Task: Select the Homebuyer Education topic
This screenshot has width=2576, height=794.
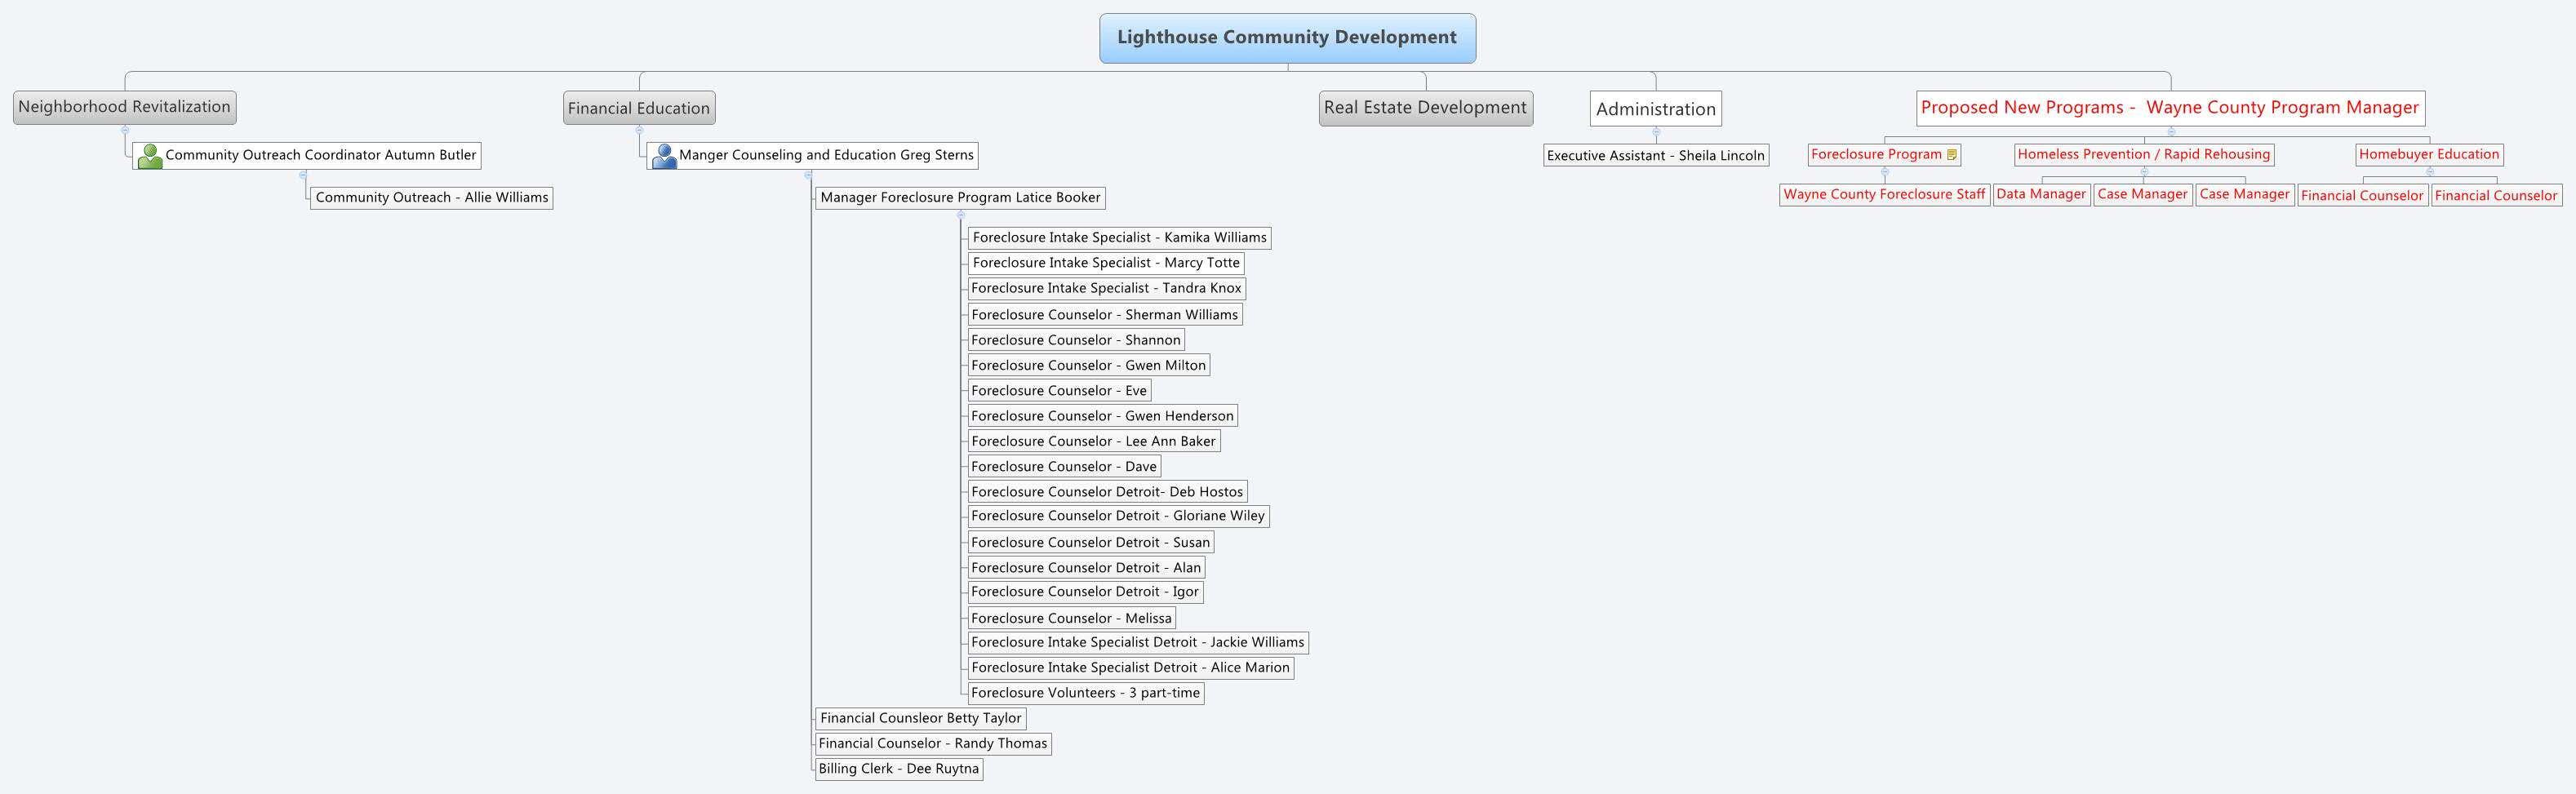Action: pyautogui.click(x=2429, y=155)
